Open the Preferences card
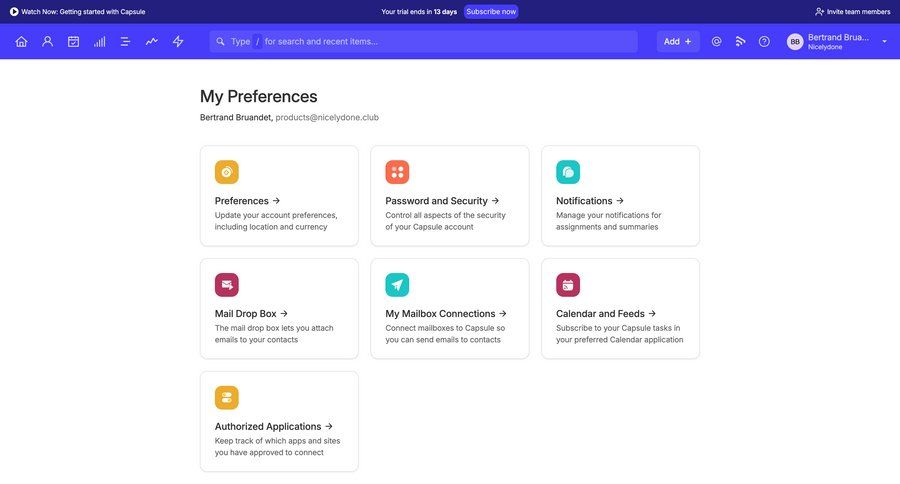This screenshot has width=900, height=484. tap(279, 196)
